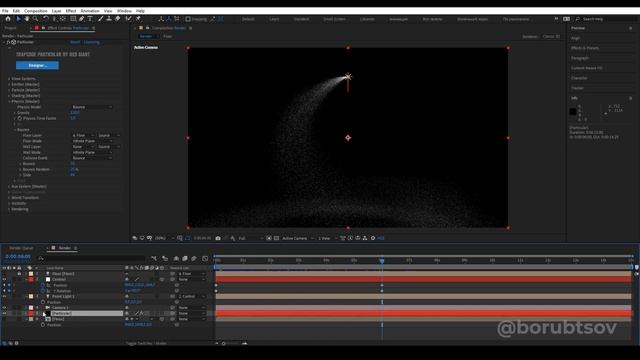Hide the Point Light 1 layer eye
Screen dimensions: 640x360
[4, 296]
